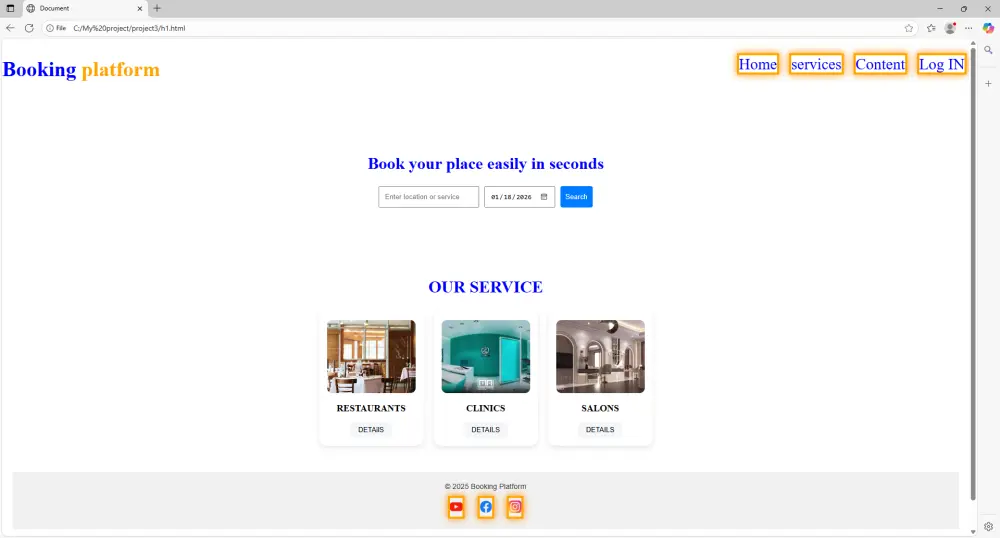Open the Content nav link
This screenshot has height=538, width=1000.
pos(880,64)
